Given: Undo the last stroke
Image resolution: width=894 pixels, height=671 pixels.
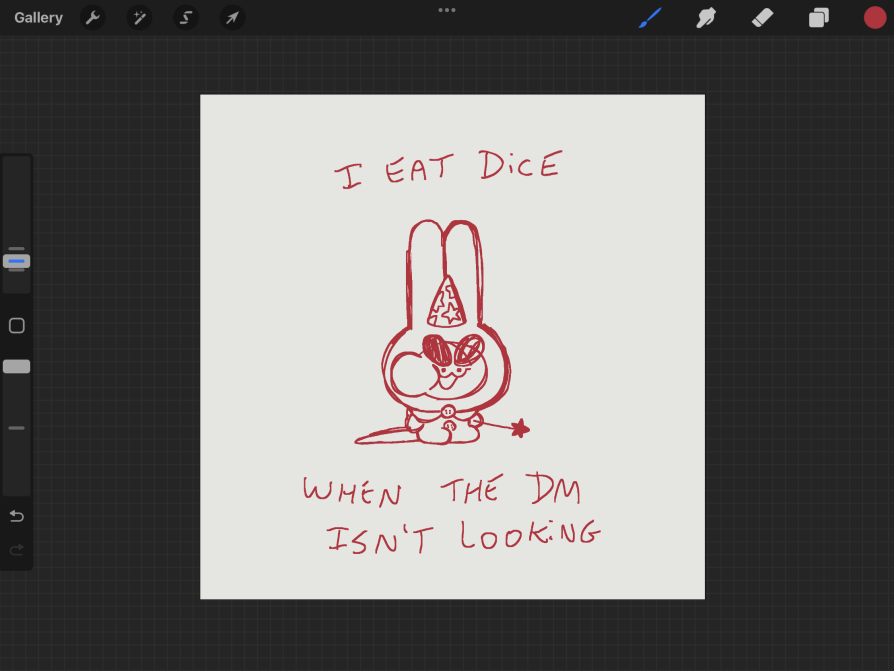Looking at the screenshot, I should click(16, 516).
